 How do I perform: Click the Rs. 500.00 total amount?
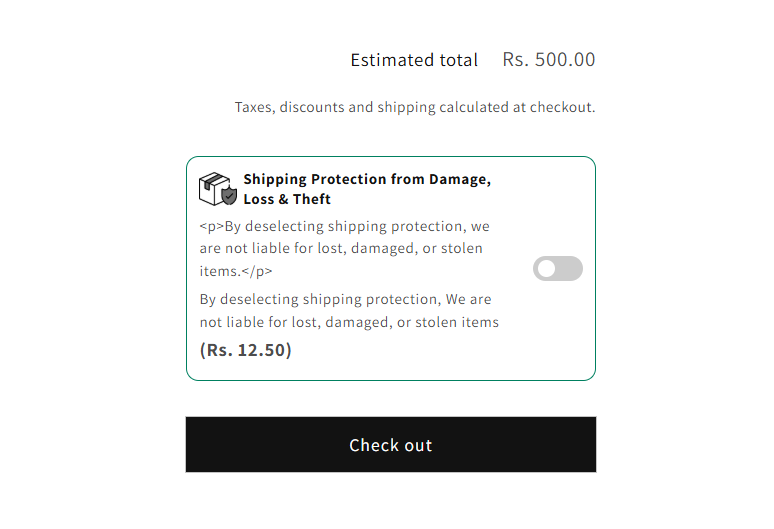tap(549, 60)
